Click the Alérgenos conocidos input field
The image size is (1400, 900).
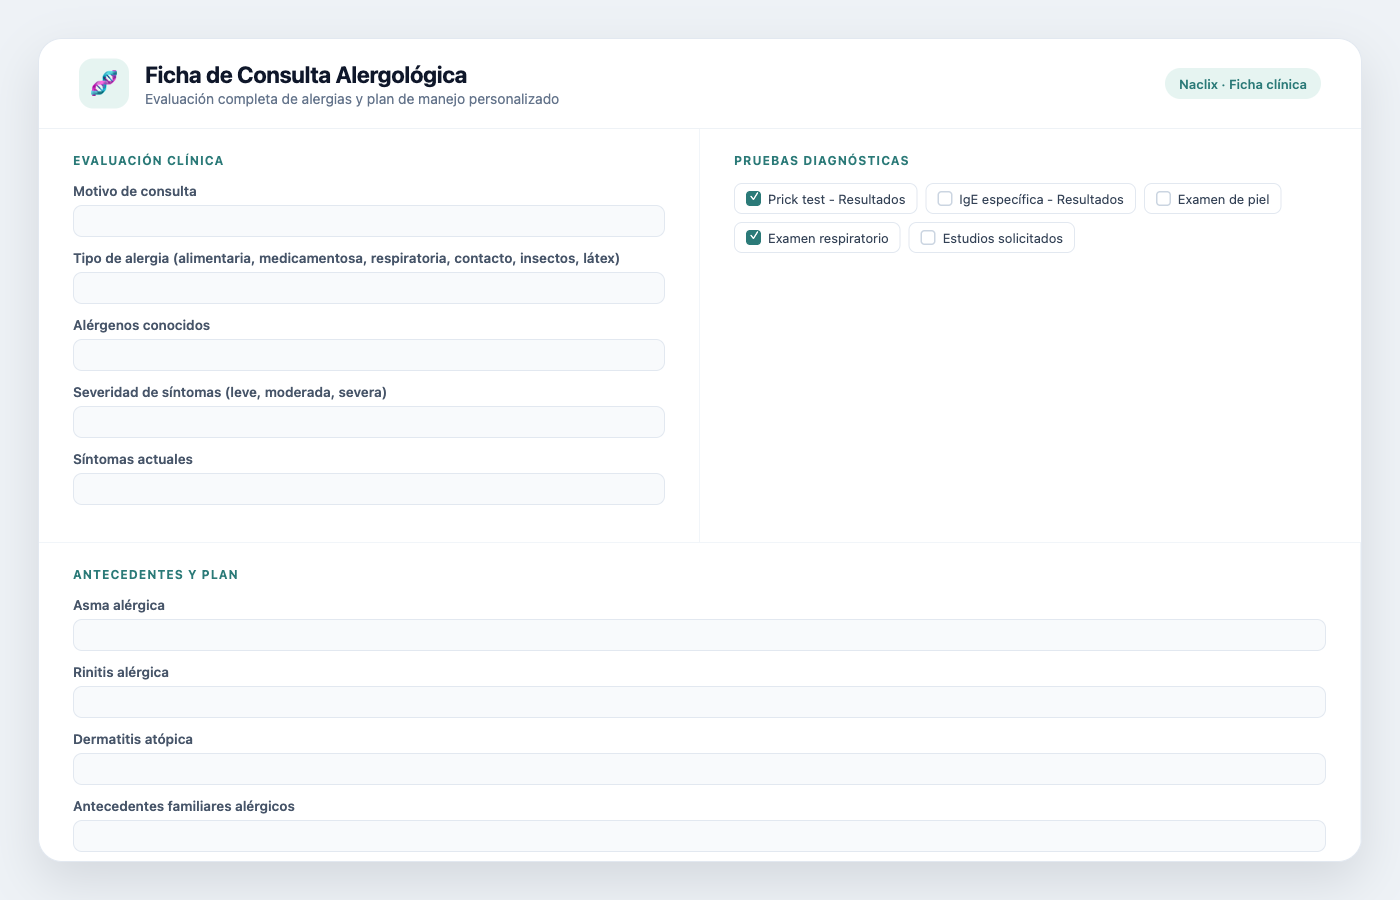click(369, 355)
